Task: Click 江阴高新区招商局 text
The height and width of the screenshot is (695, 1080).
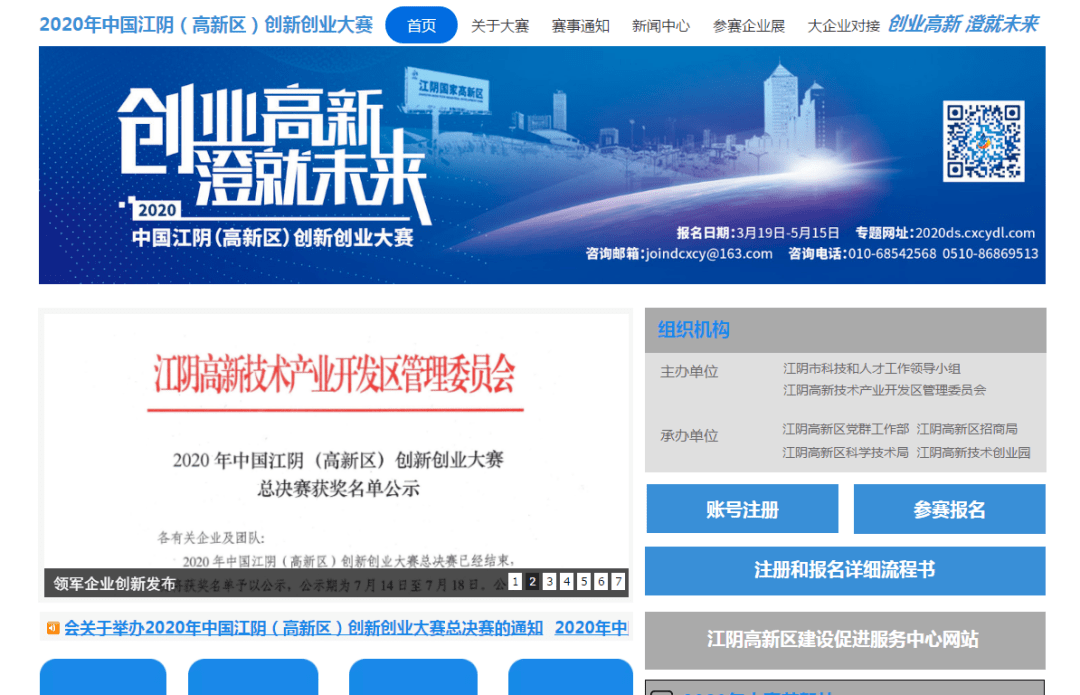Action: point(967,429)
